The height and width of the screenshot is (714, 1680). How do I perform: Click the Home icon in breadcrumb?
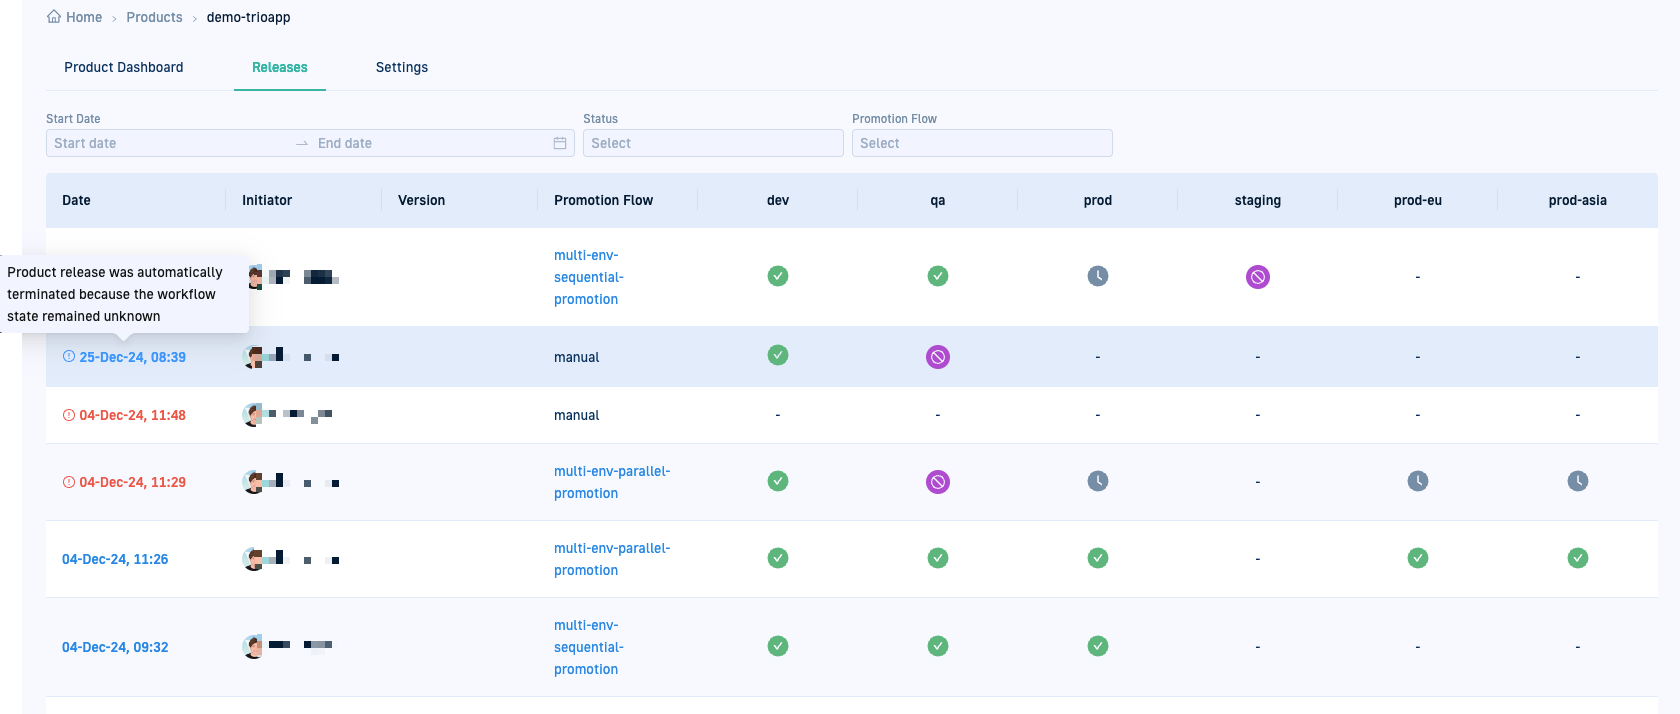point(54,17)
